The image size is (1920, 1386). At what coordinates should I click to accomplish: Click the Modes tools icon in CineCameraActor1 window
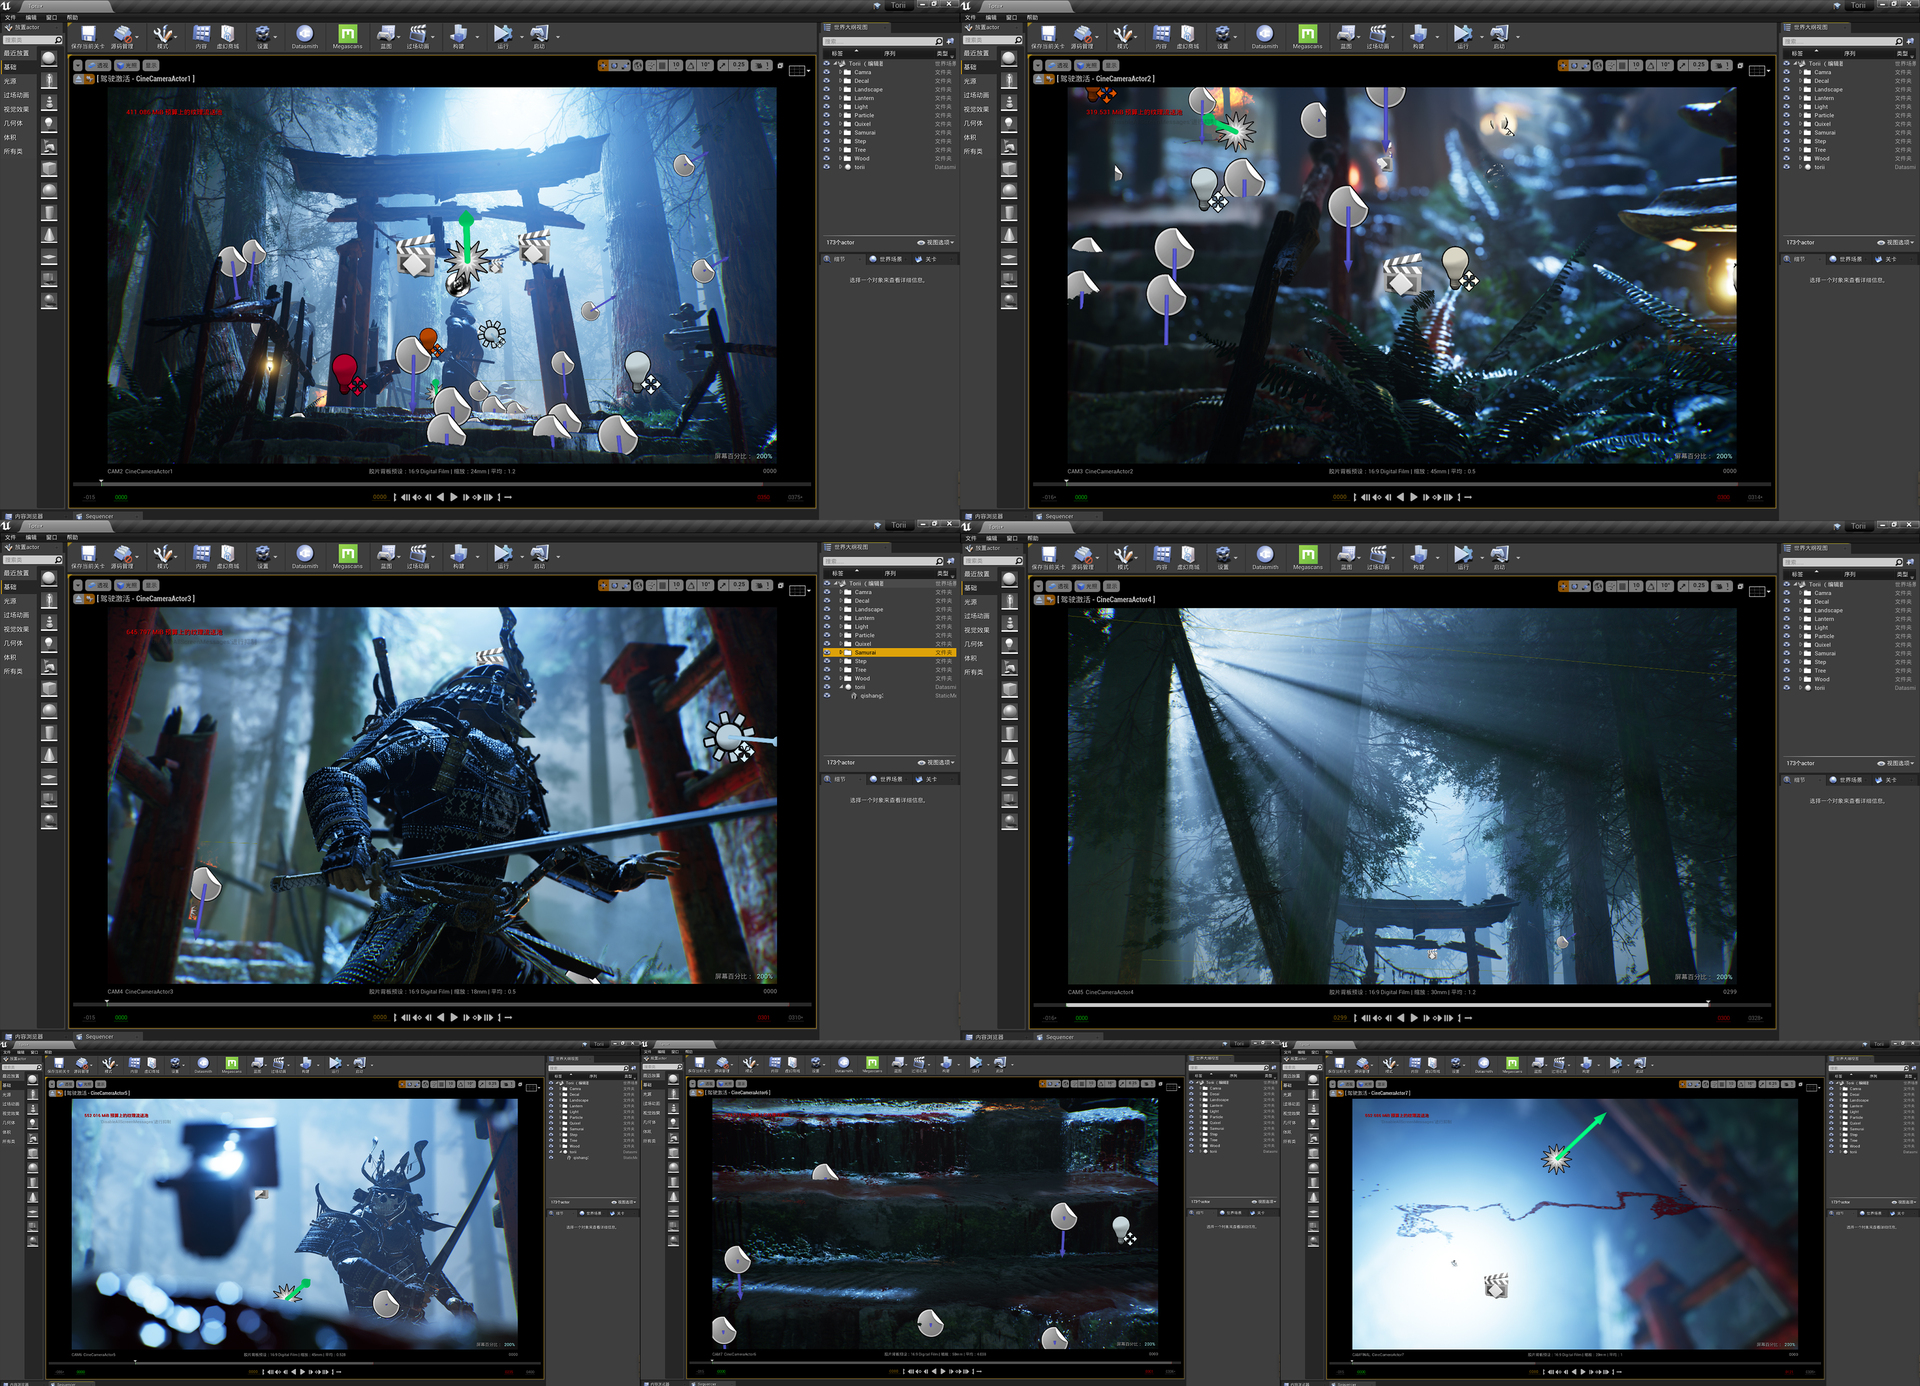click(x=163, y=34)
